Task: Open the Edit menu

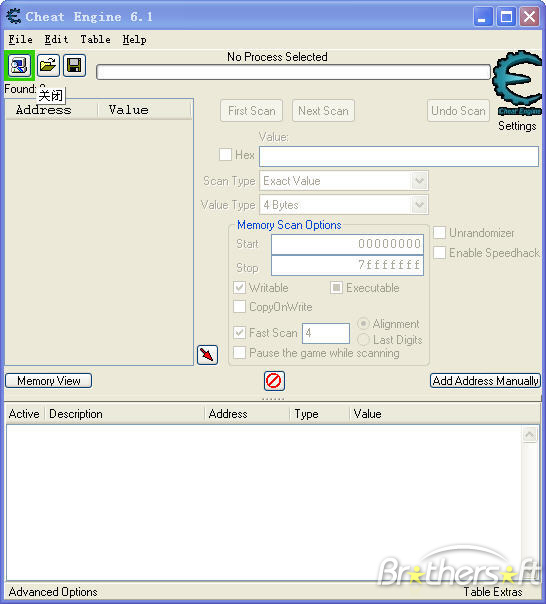Action: pyautogui.click(x=56, y=39)
